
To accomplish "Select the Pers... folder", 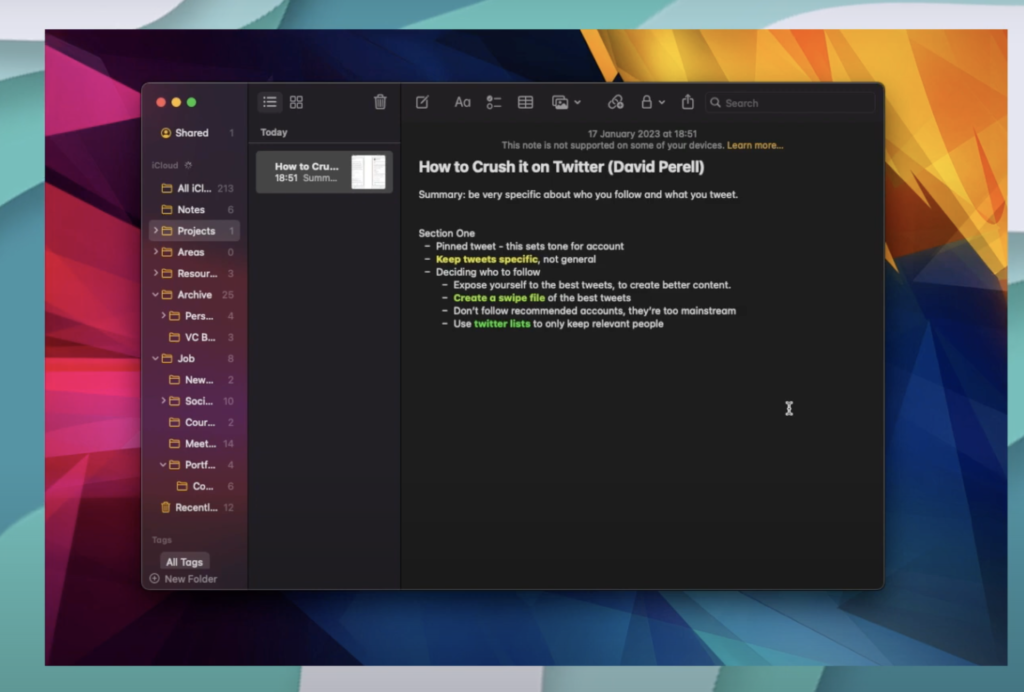I will [195, 315].
